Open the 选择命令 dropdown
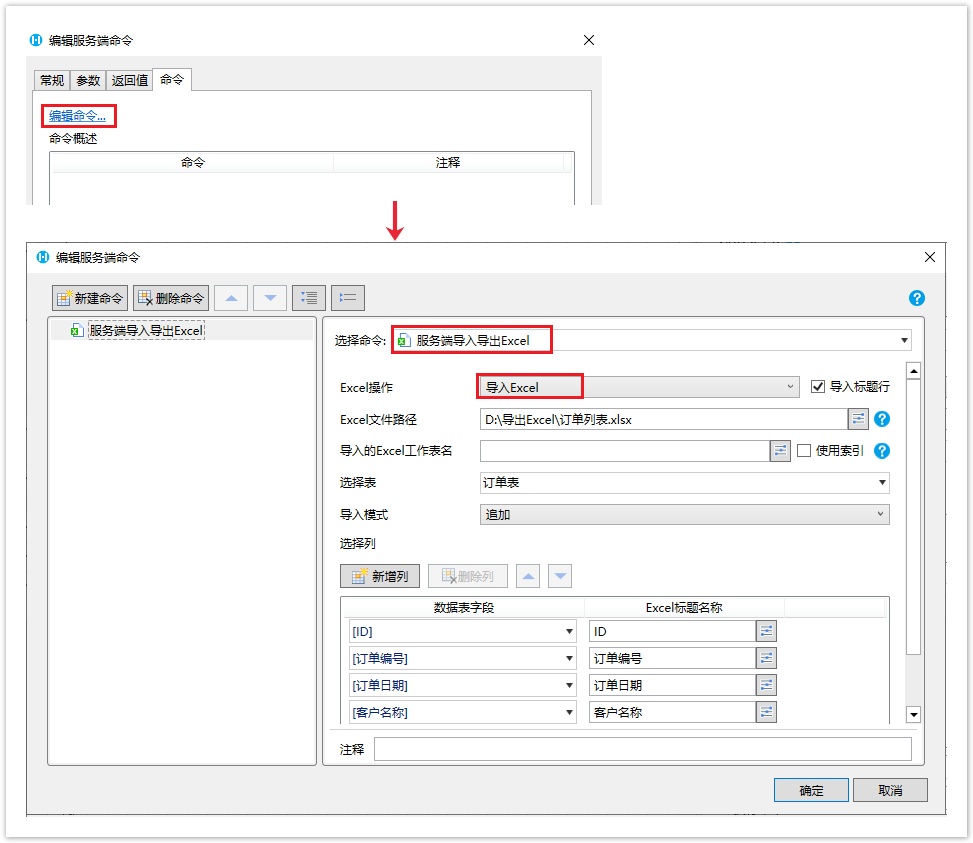The image size is (973, 843). pos(650,341)
